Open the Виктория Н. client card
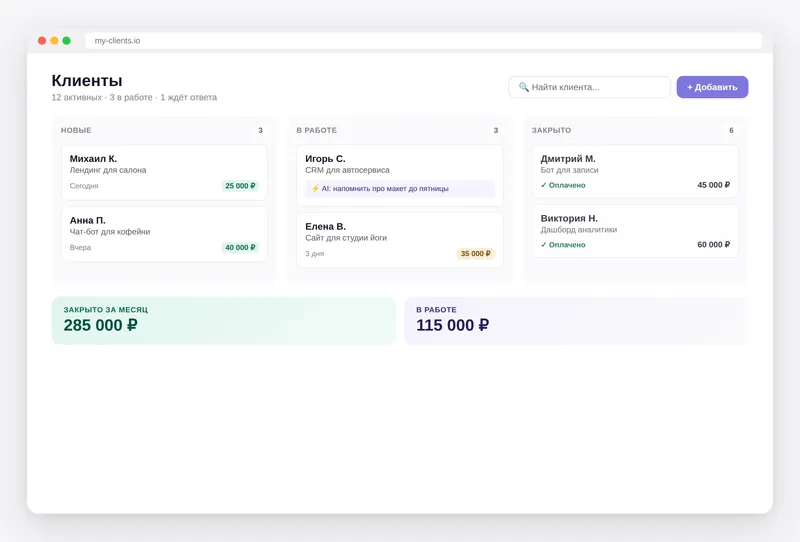800x542 pixels. [635, 231]
